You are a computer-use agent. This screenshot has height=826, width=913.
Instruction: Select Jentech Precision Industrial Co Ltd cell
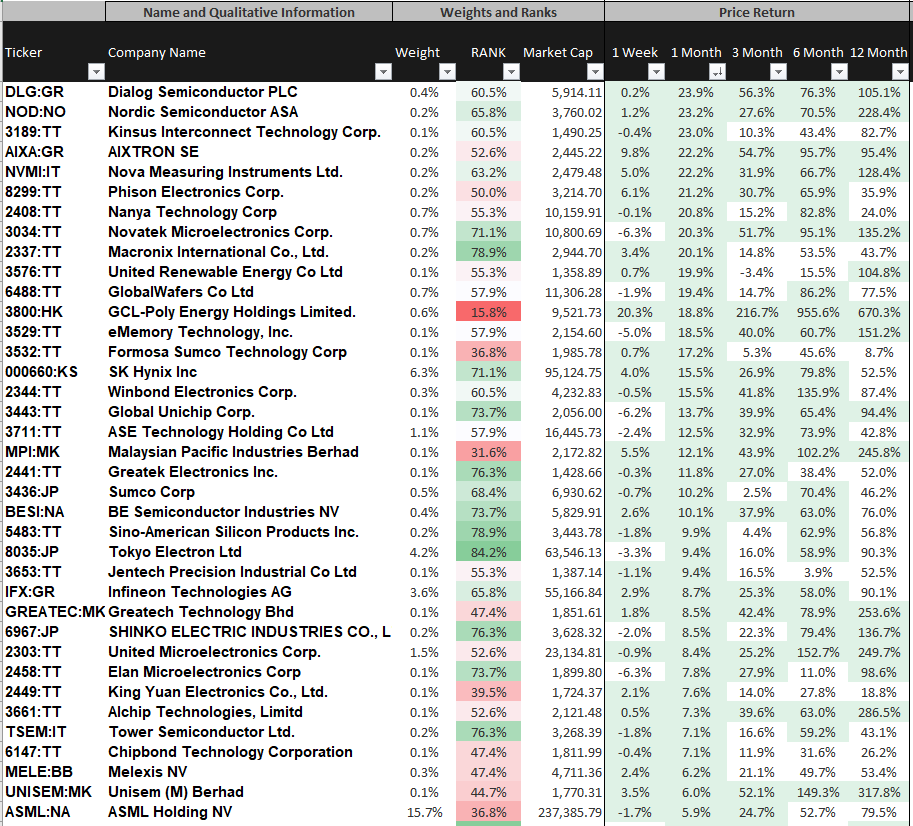[x=249, y=572]
